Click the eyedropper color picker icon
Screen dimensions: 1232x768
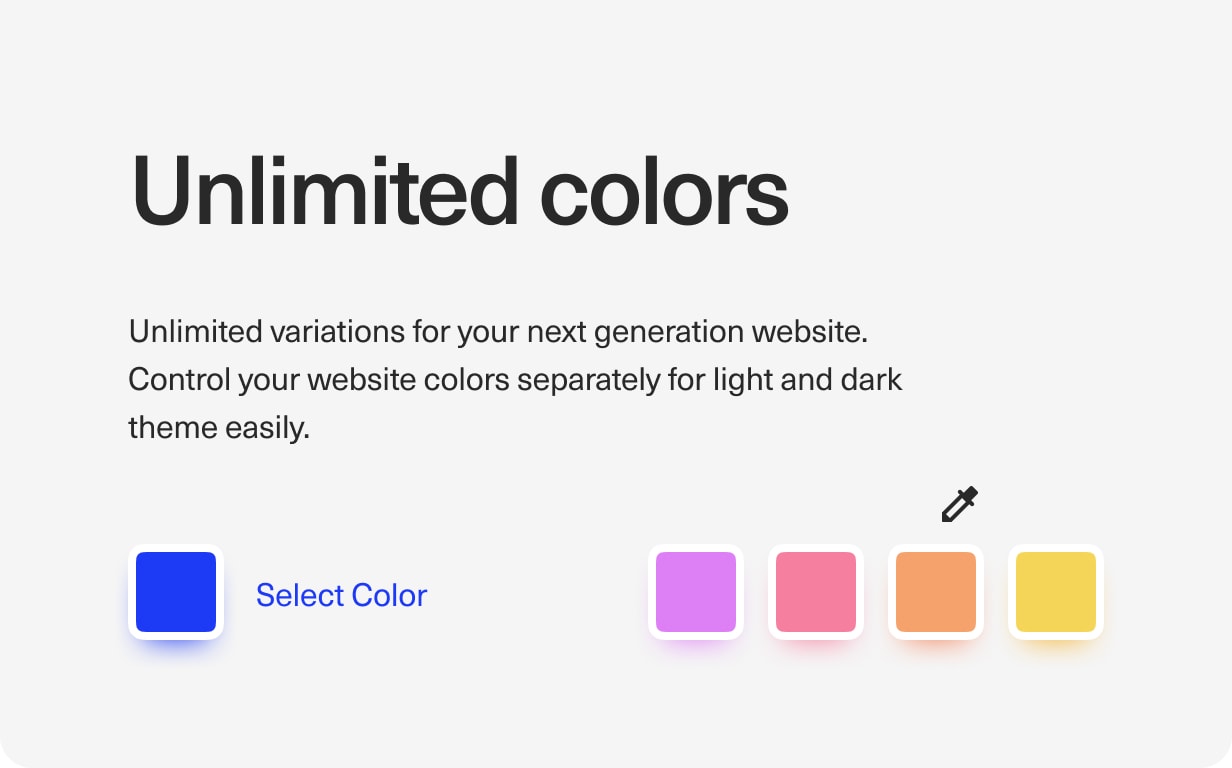tap(959, 504)
